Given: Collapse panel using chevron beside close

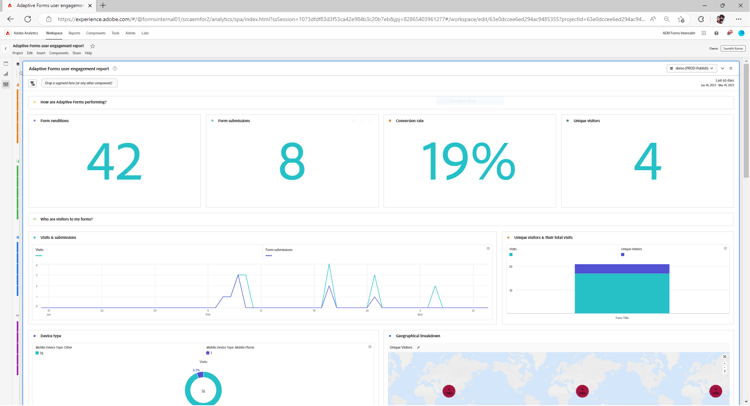Looking at the screenshot, I should tap(723, 68).
